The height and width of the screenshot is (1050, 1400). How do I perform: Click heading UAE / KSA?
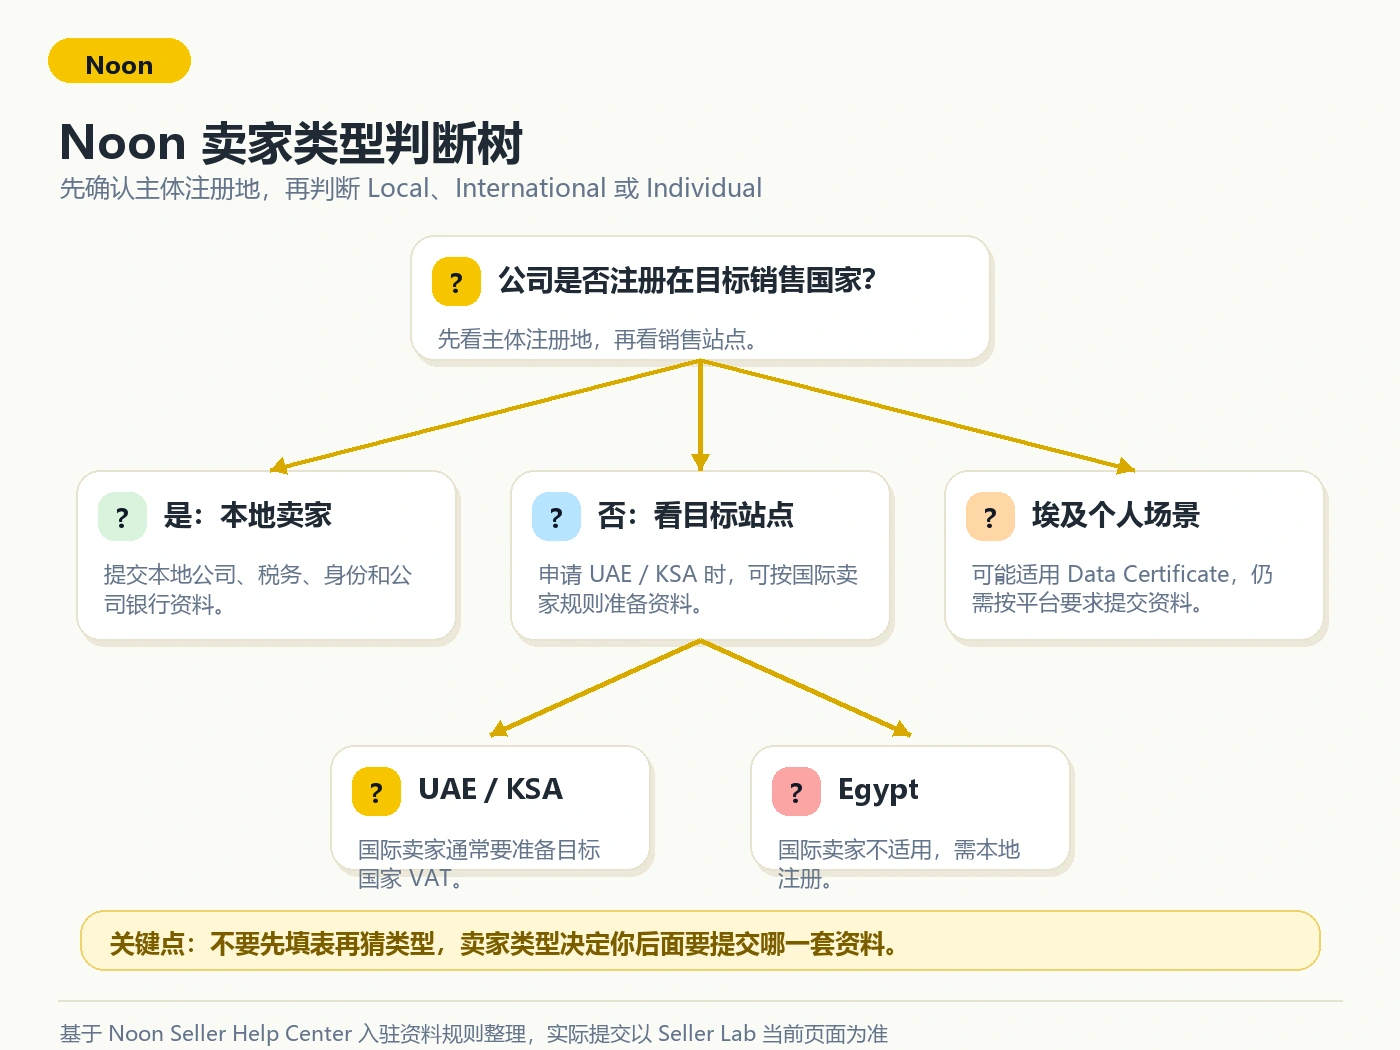click(x=490, y=789)
